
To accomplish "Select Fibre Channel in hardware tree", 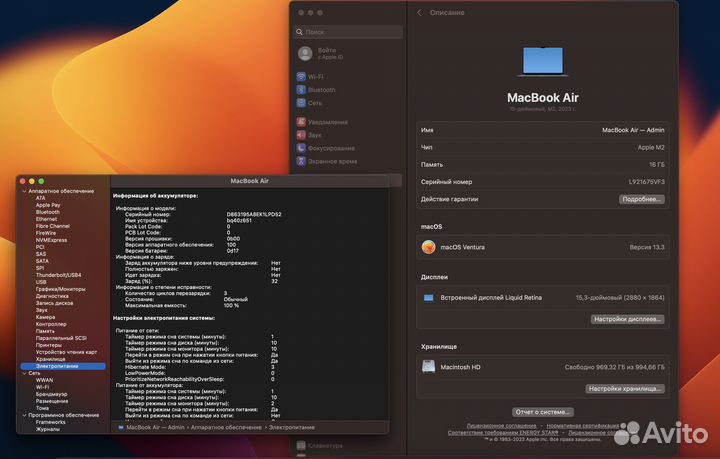I will [52, 226].
